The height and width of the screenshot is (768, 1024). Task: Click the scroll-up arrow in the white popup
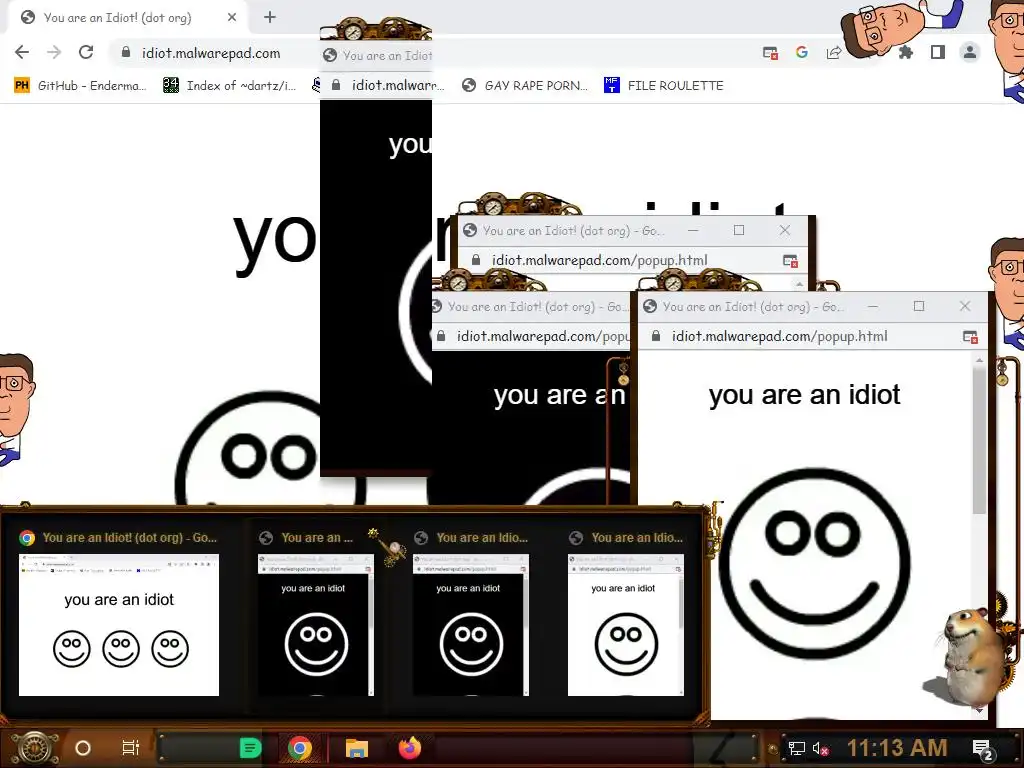pyautogui.click(x=979, y=360)
